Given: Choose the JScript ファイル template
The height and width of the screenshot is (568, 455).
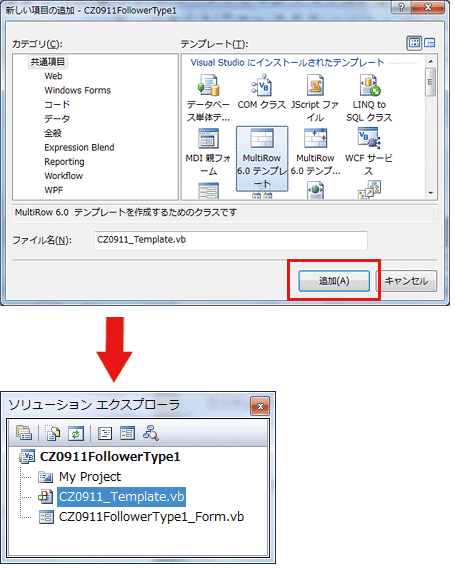Looking at the screenshot, I should 315,98.
